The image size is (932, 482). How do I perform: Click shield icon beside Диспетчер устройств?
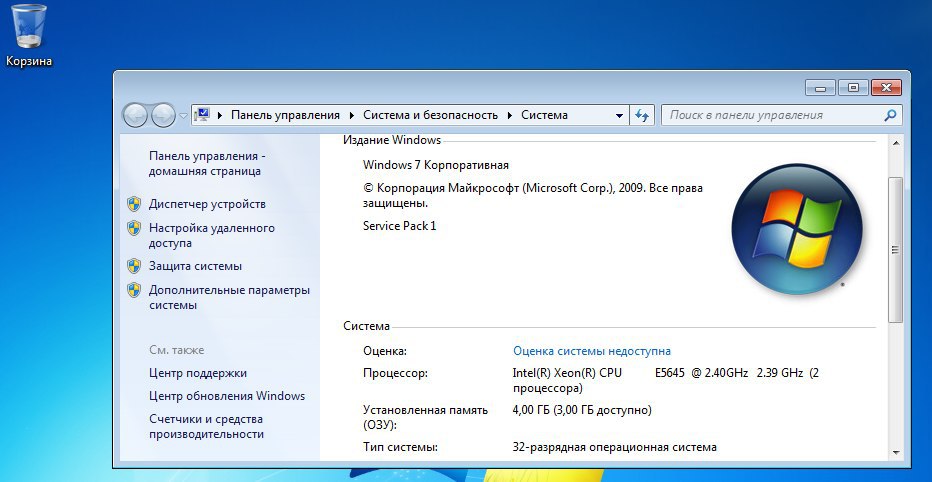pos(134,204)
